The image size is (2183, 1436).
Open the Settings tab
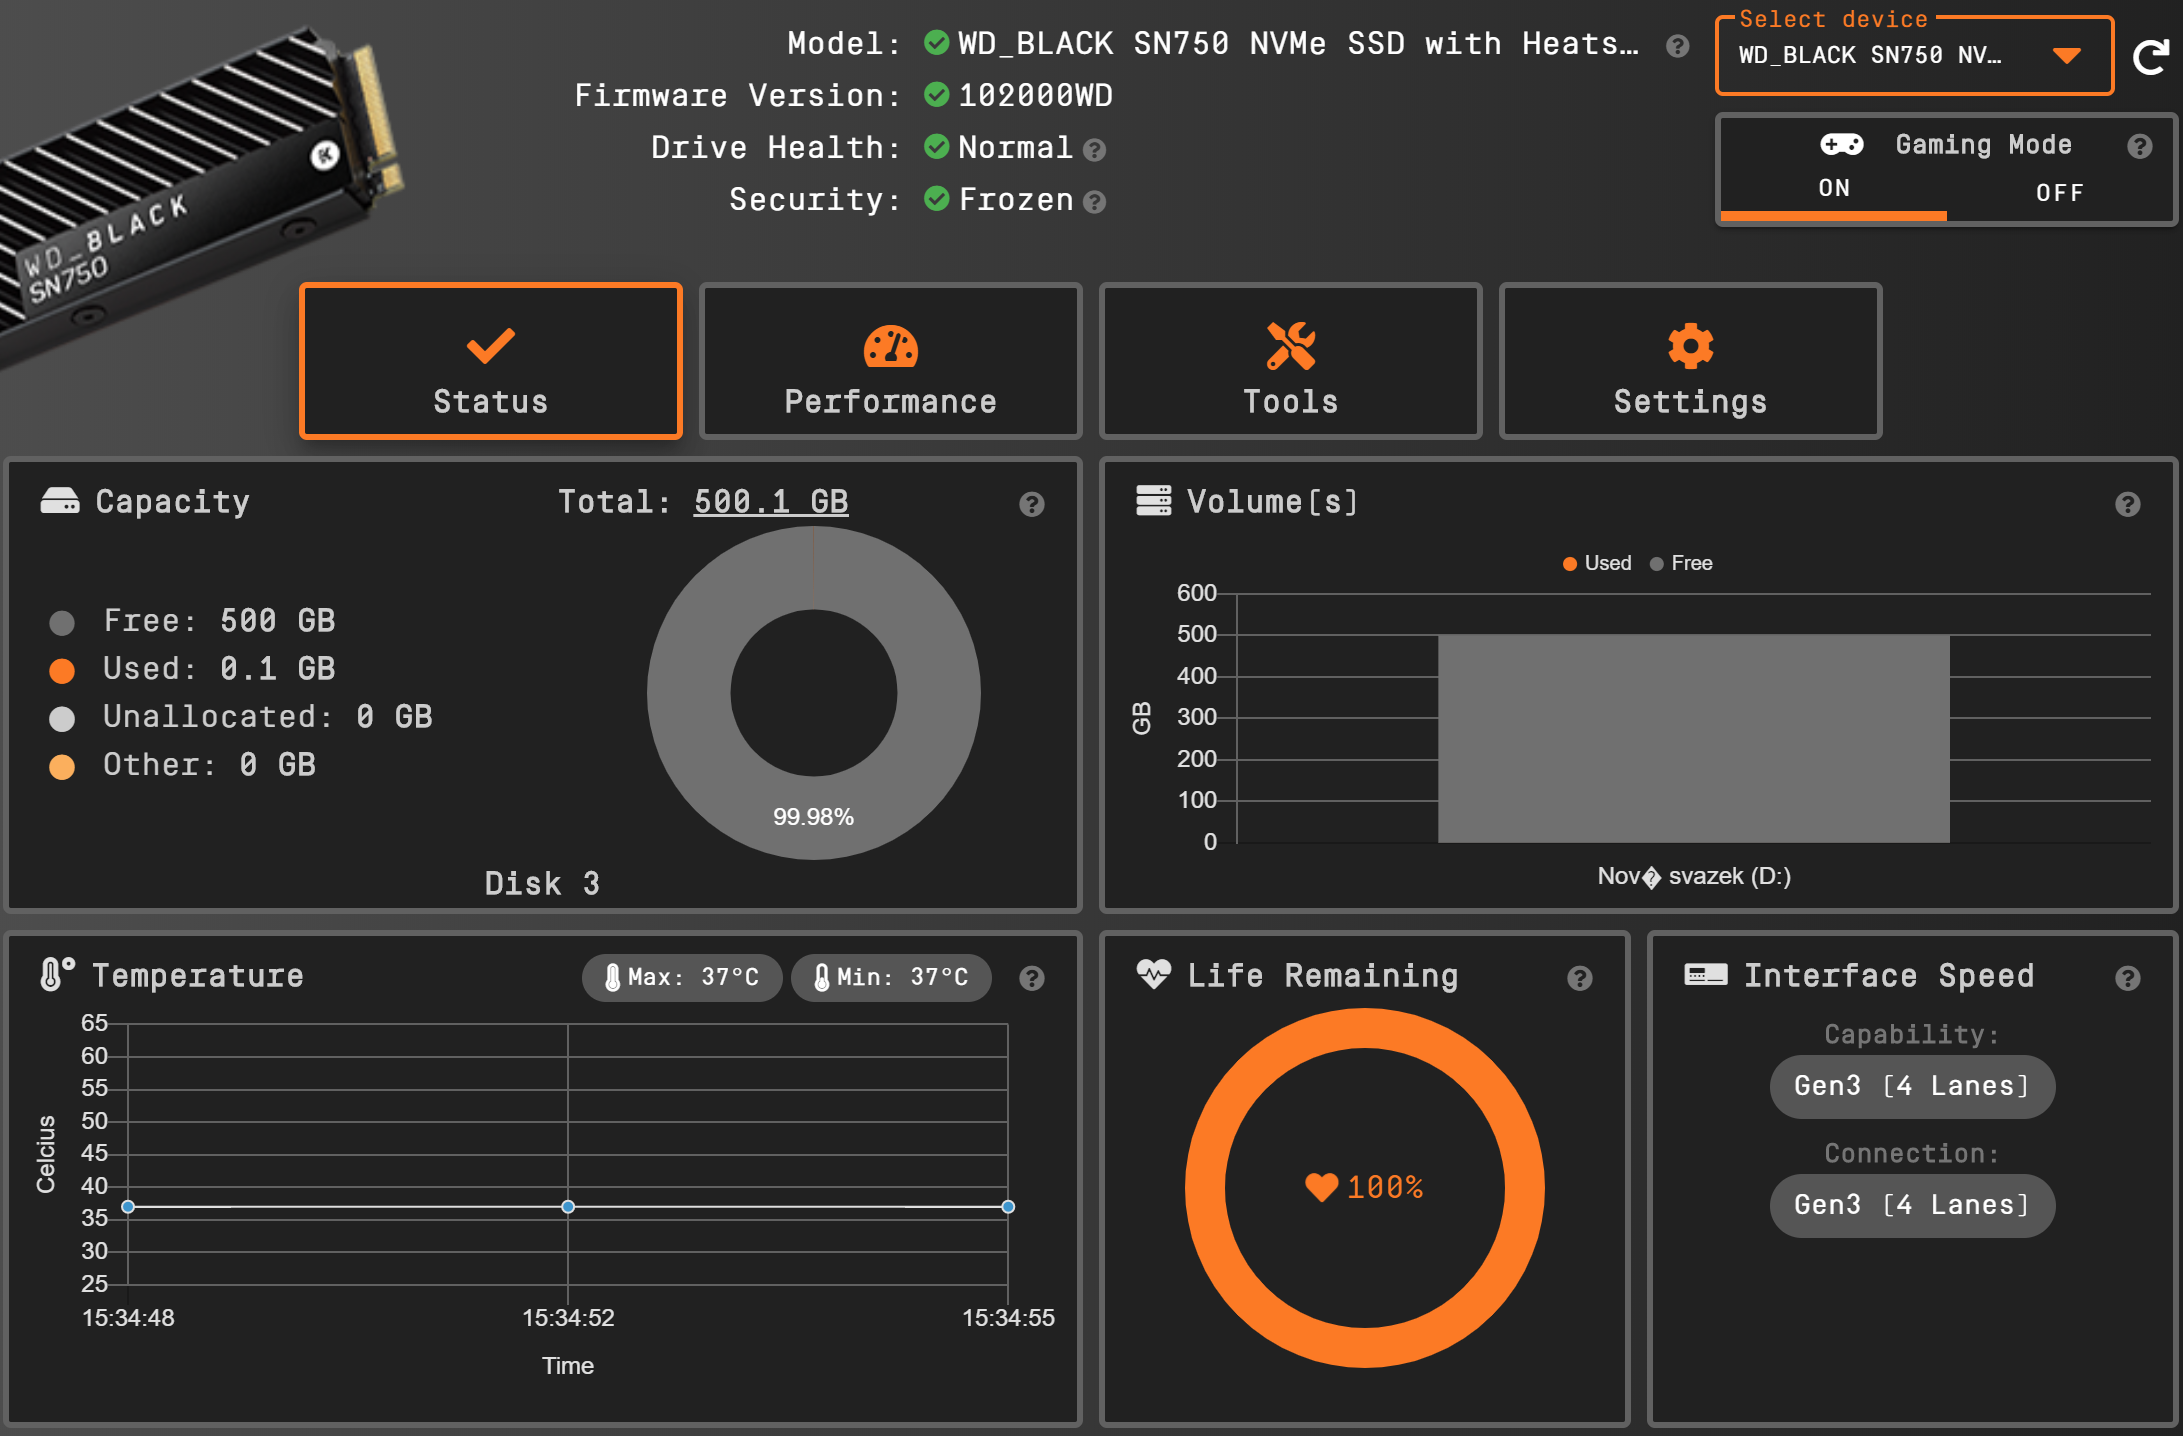point(1690,362)
